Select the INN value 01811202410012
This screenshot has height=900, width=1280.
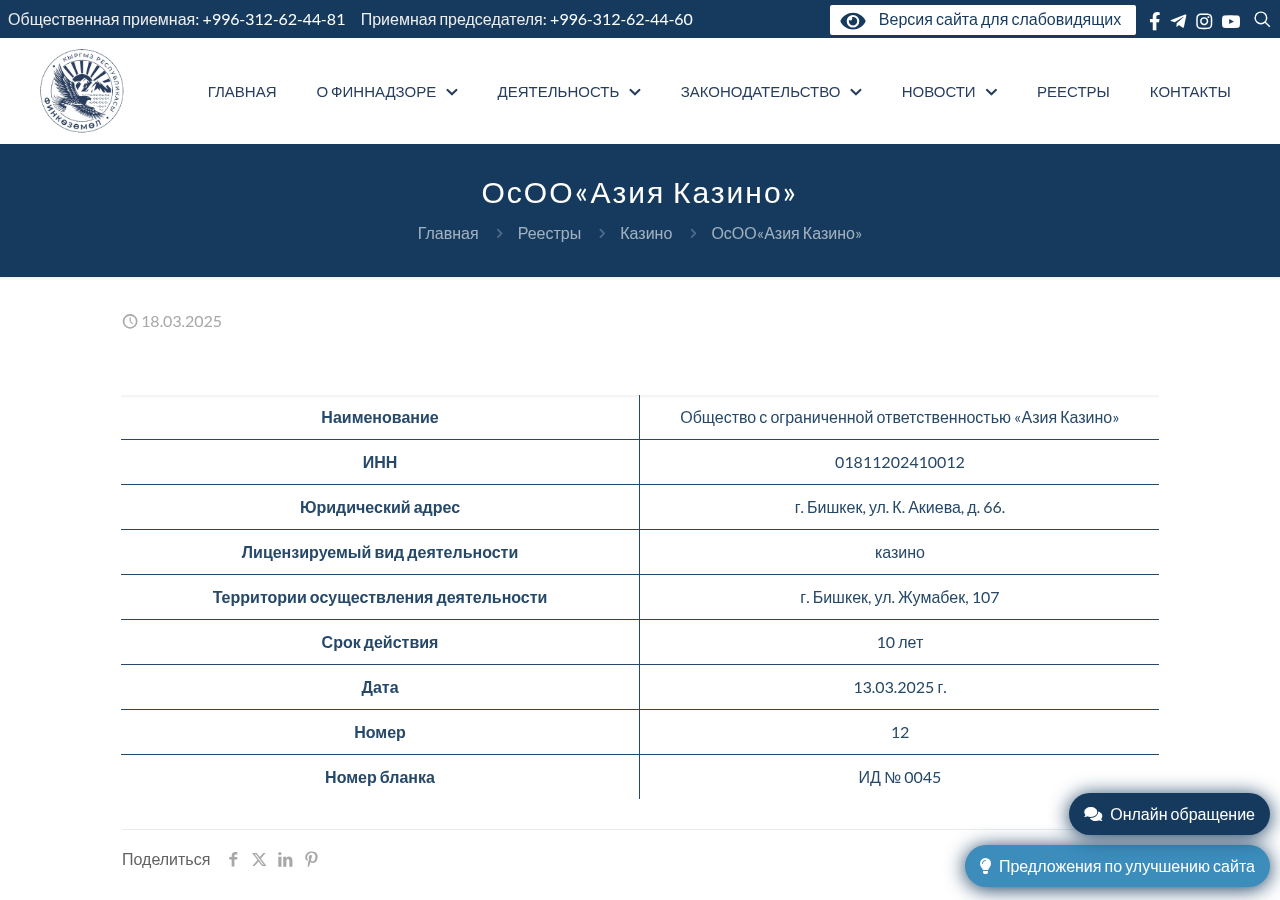900,462
